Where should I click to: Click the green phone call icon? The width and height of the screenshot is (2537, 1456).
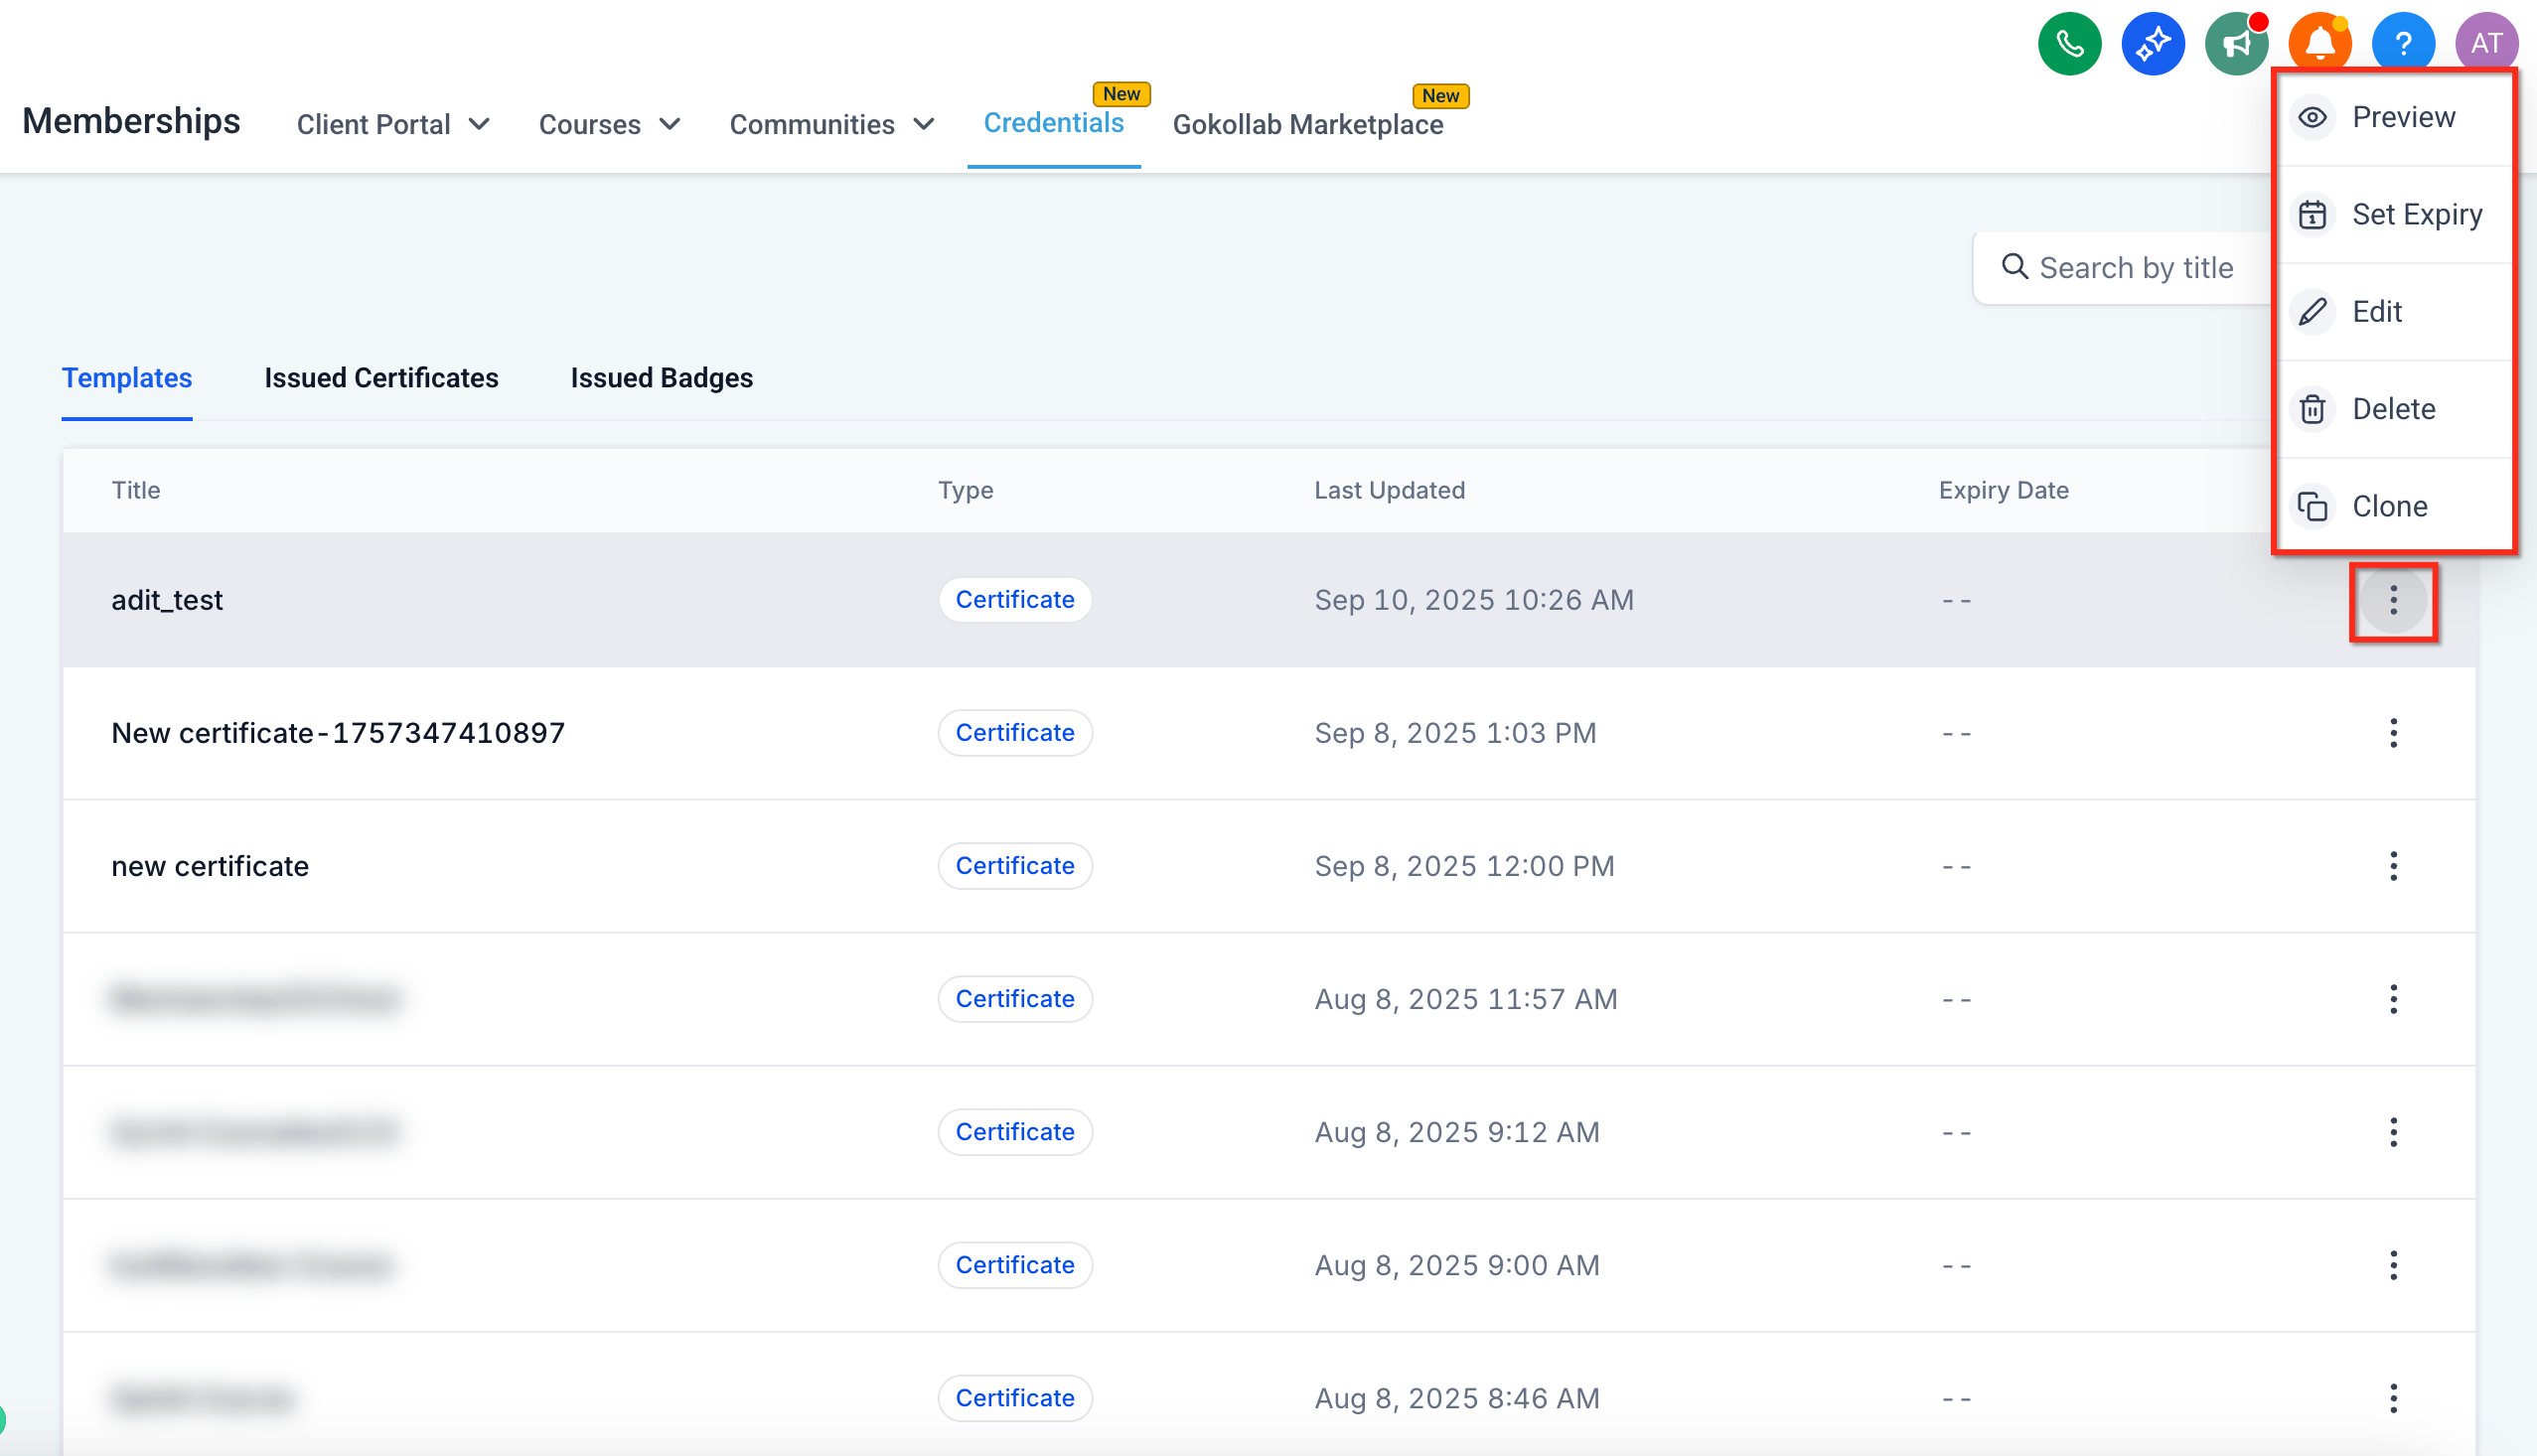(2069, 44)
